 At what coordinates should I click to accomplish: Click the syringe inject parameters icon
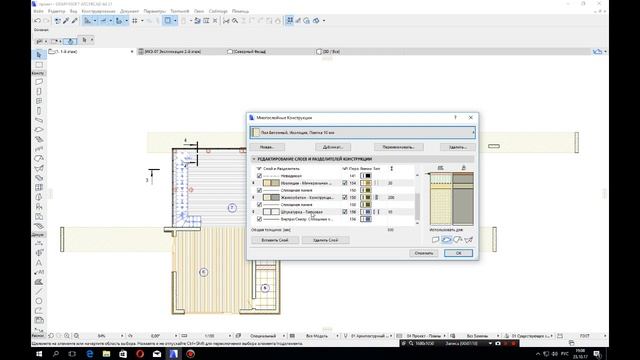(x=74, y=20)
